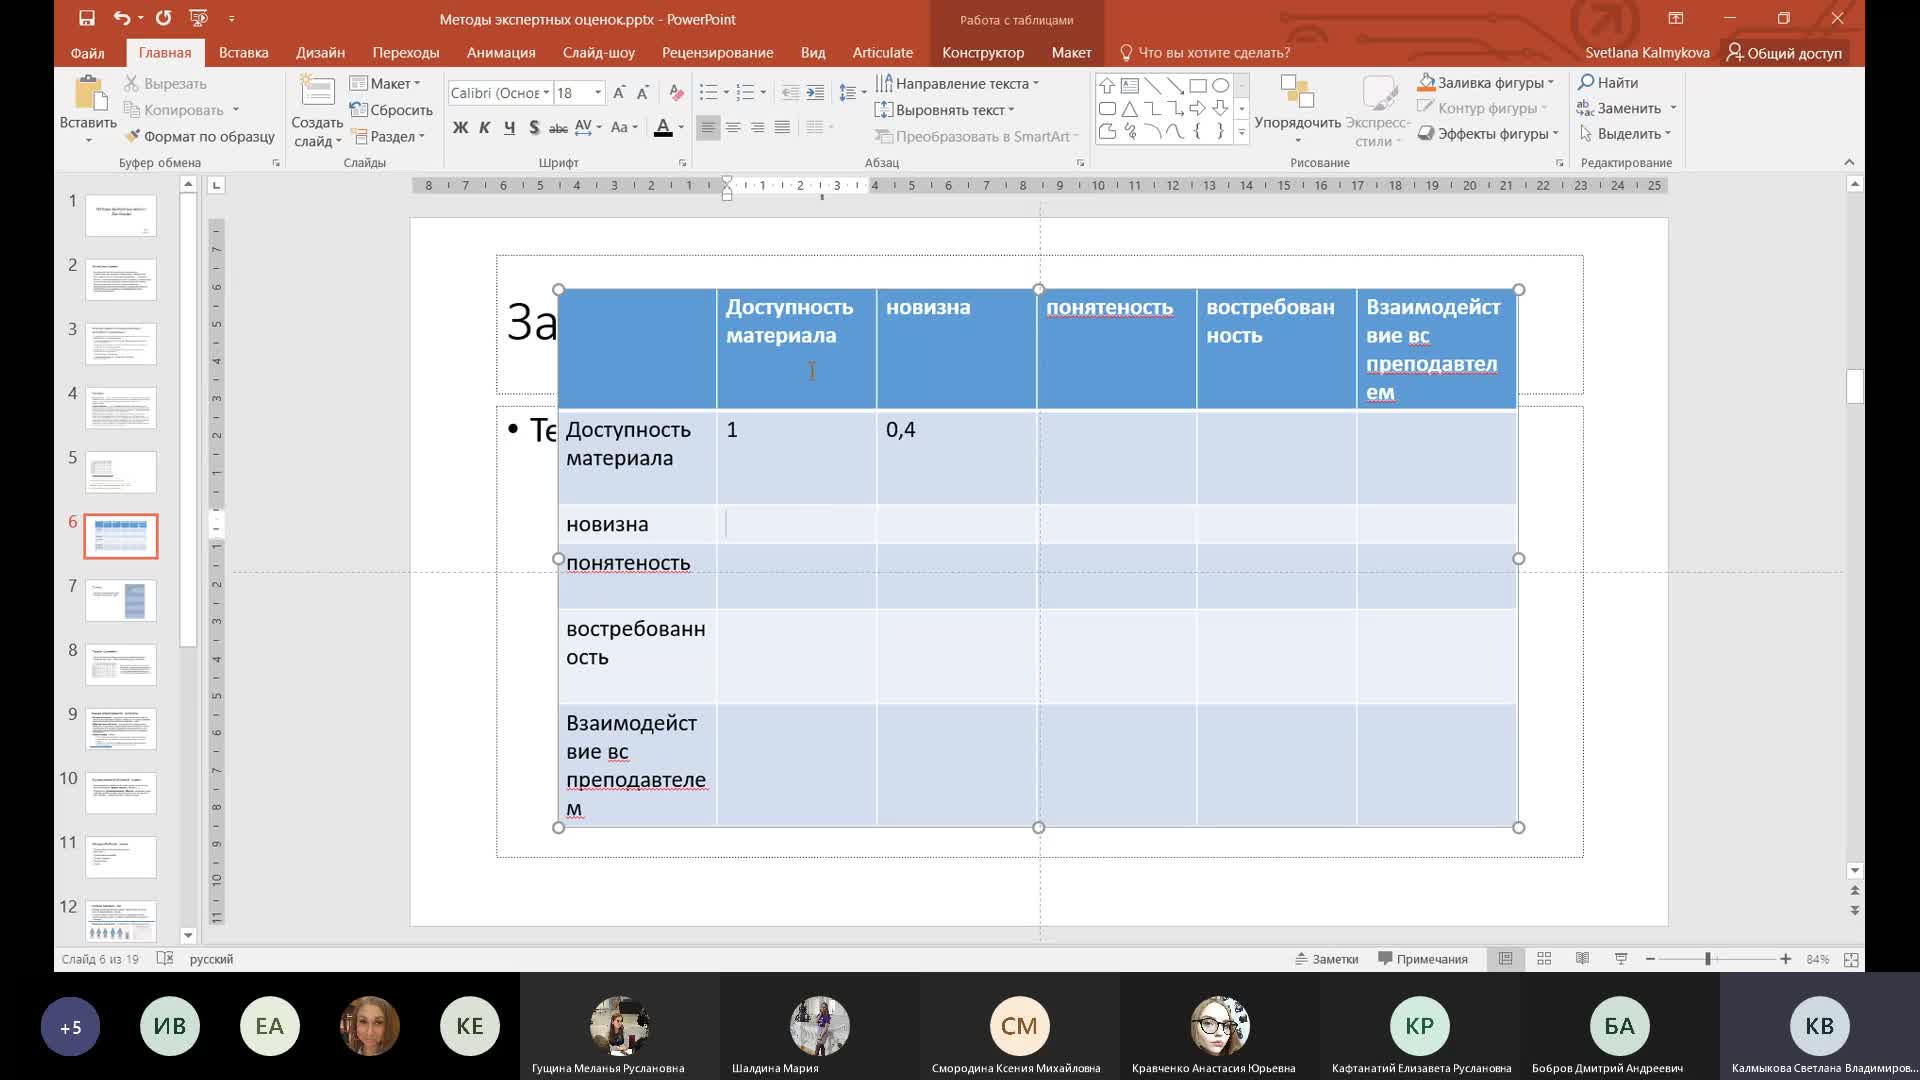Click the Find magnifier button
Viewport: 1920px width, 1080px height.
click(1608, 83)
